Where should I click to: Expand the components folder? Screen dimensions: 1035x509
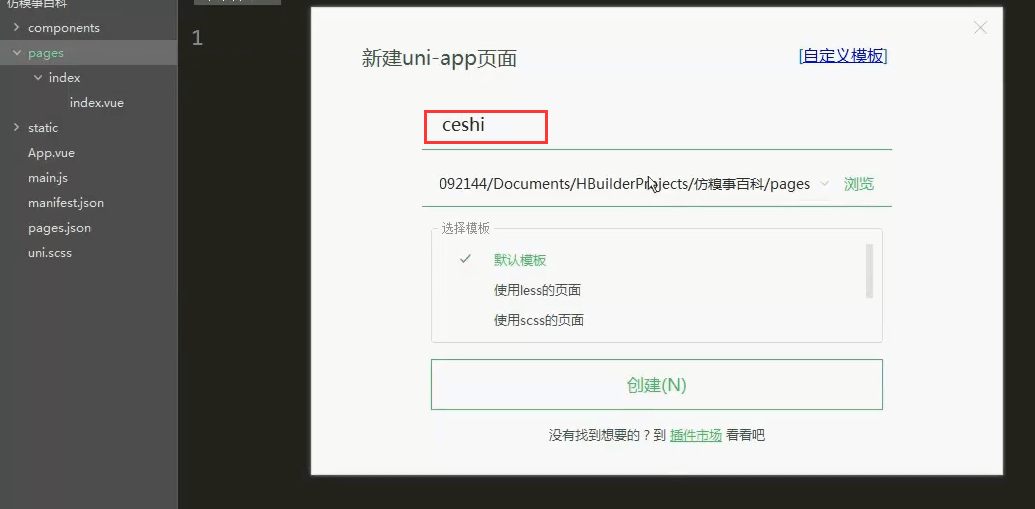[x=17, y=28]
